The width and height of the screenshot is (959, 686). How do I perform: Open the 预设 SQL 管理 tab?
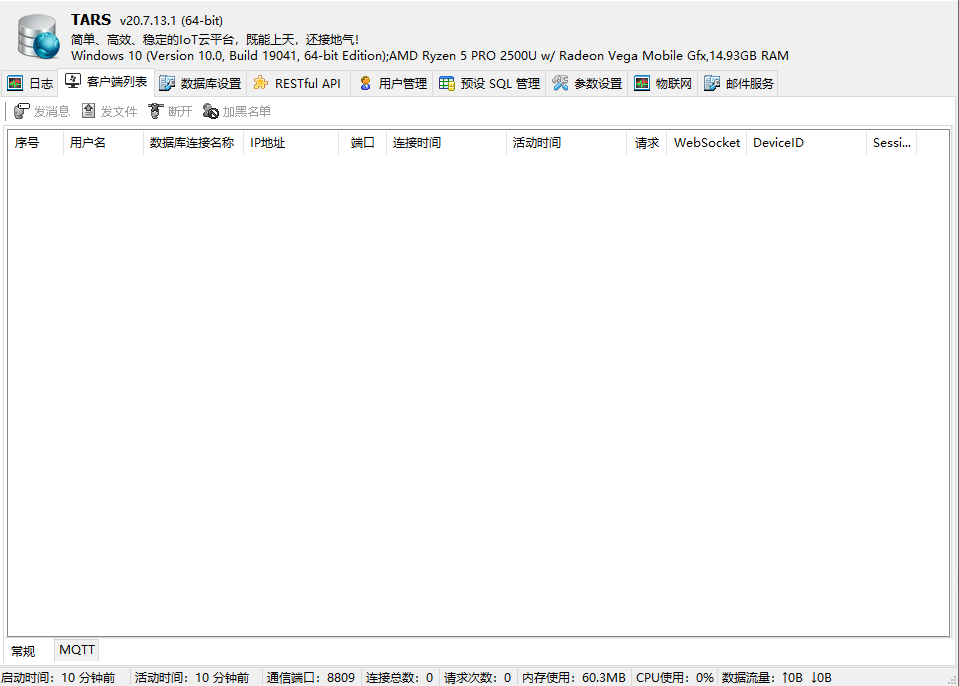(x=489, y=83)
